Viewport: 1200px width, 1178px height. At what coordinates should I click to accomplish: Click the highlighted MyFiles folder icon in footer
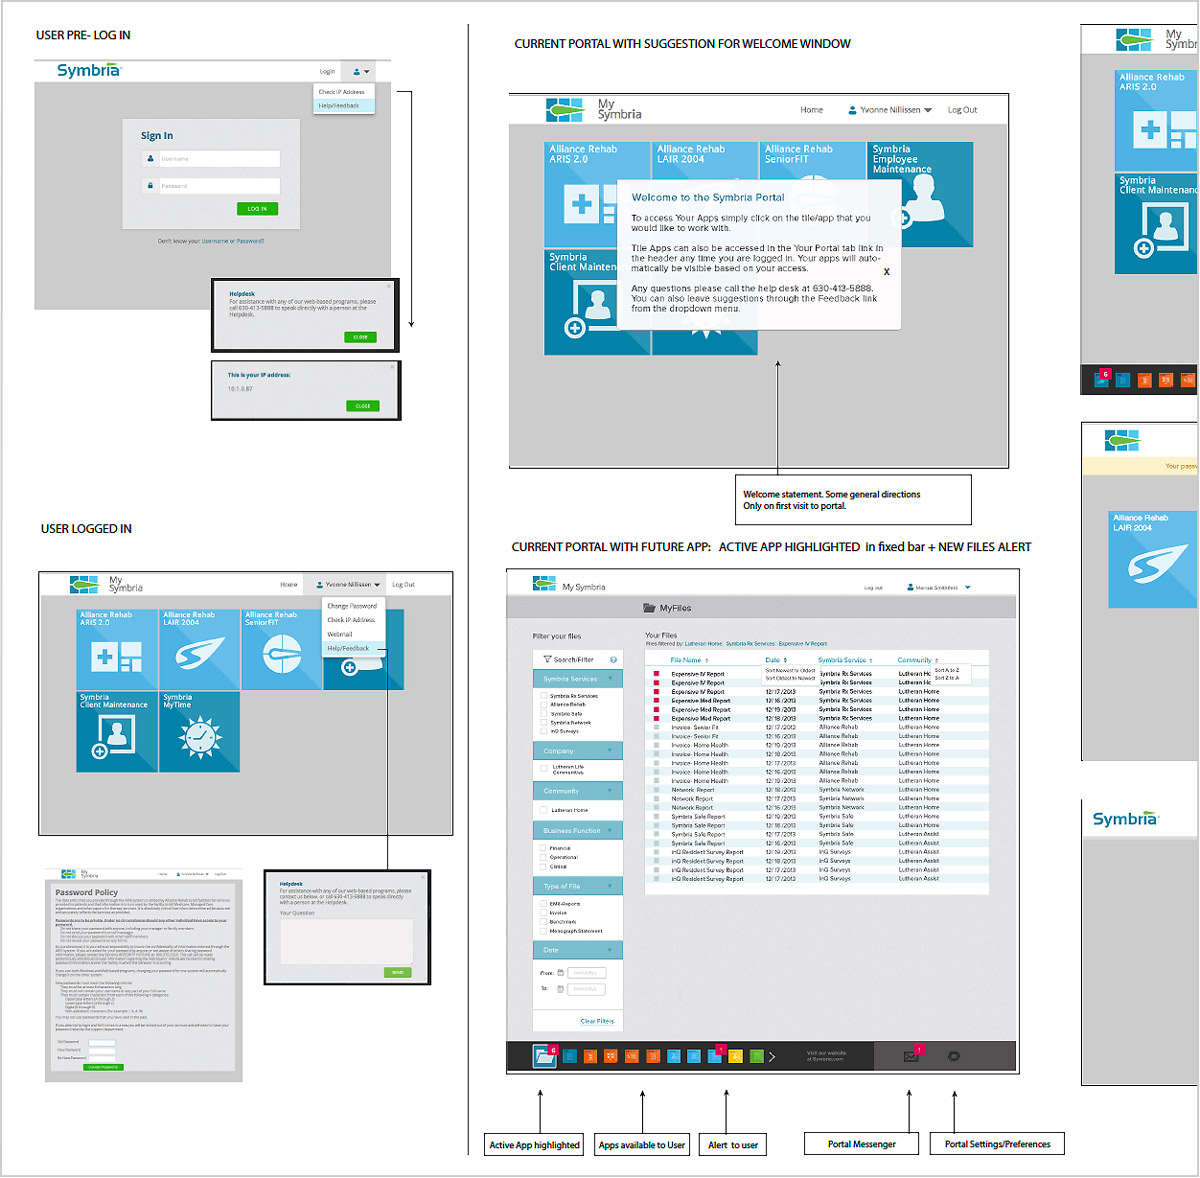click(x=543, y=1056)
